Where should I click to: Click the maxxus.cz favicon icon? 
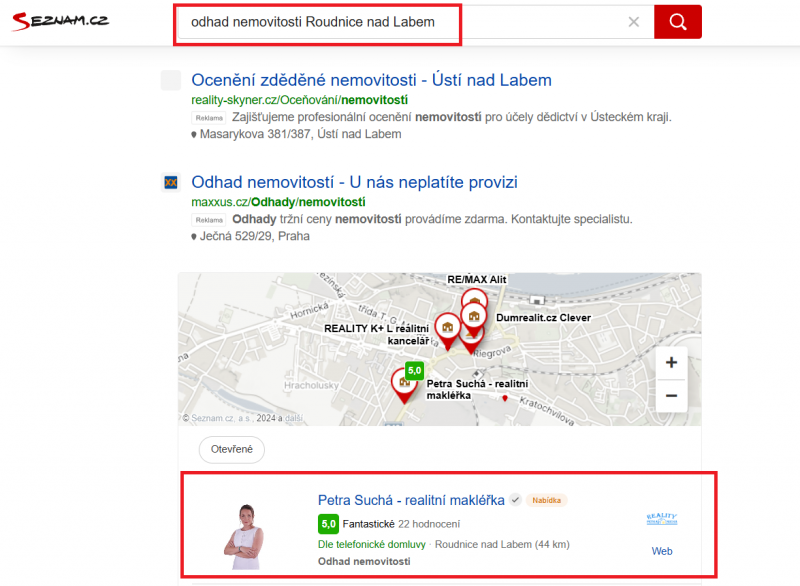tap(171, 182)
